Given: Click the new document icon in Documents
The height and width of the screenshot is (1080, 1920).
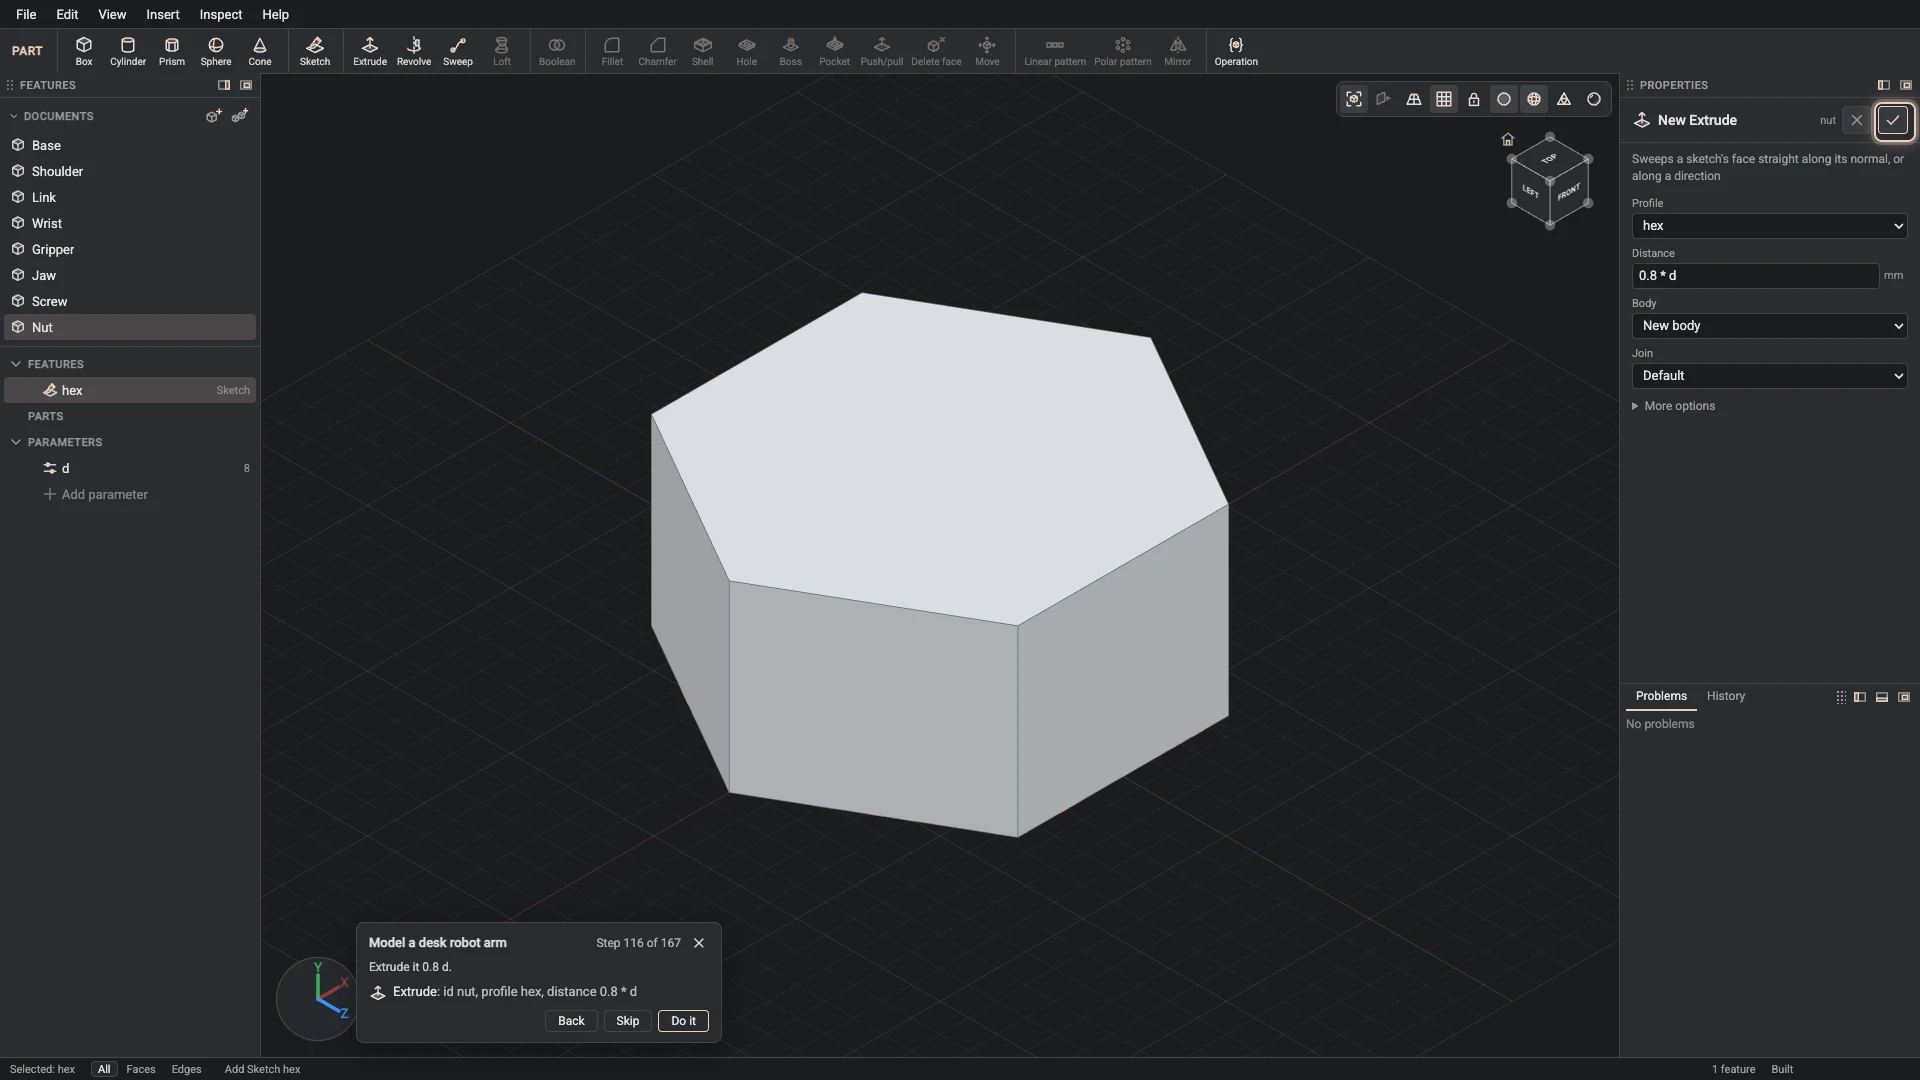Looking at the screenshot, I should pyautogui.click(x=213, y=116).
